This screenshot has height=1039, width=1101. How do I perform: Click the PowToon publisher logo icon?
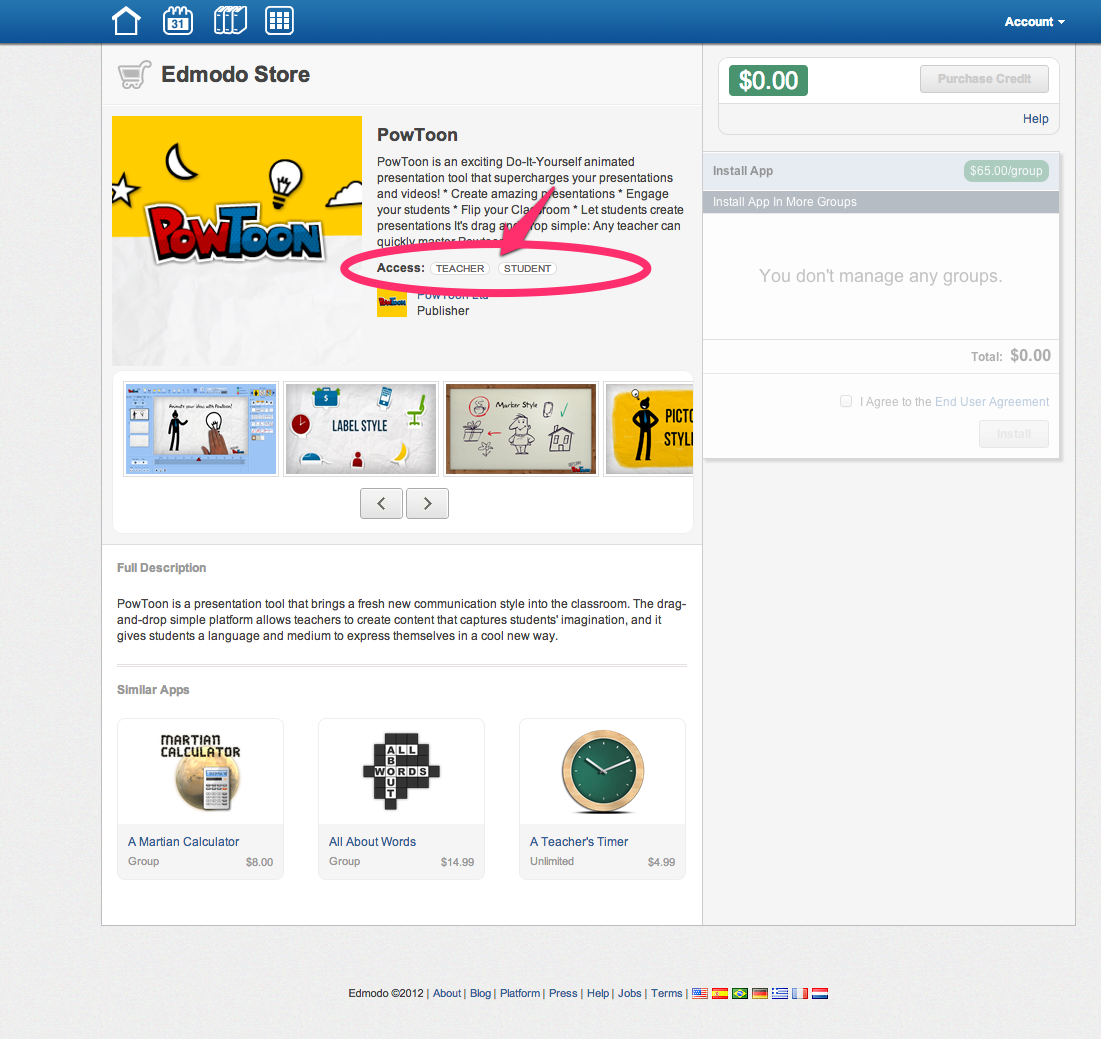point(392,303)
